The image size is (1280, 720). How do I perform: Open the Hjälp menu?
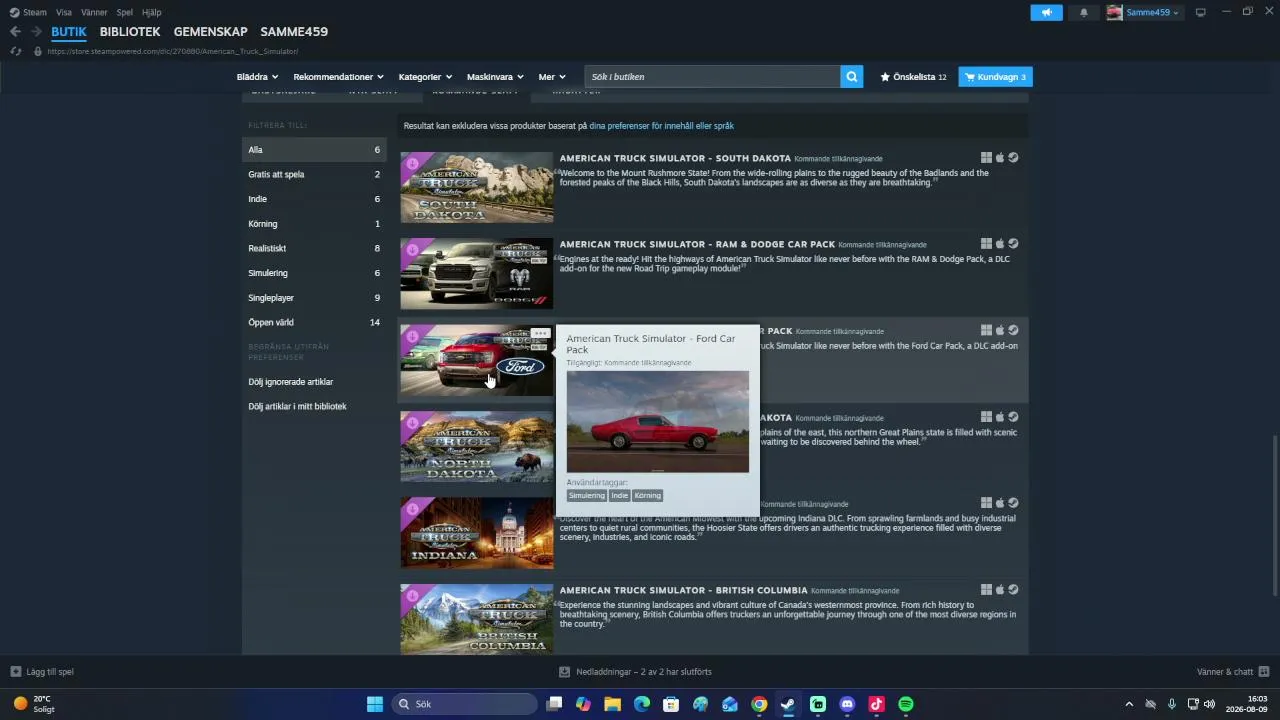click(151, 12)
